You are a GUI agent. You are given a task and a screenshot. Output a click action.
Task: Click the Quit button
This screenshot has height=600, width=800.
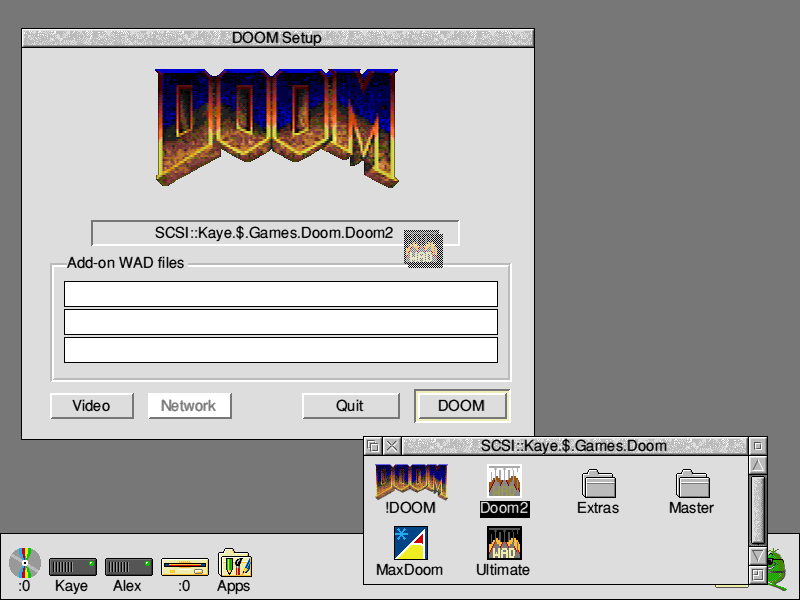[x=351, y=406]
